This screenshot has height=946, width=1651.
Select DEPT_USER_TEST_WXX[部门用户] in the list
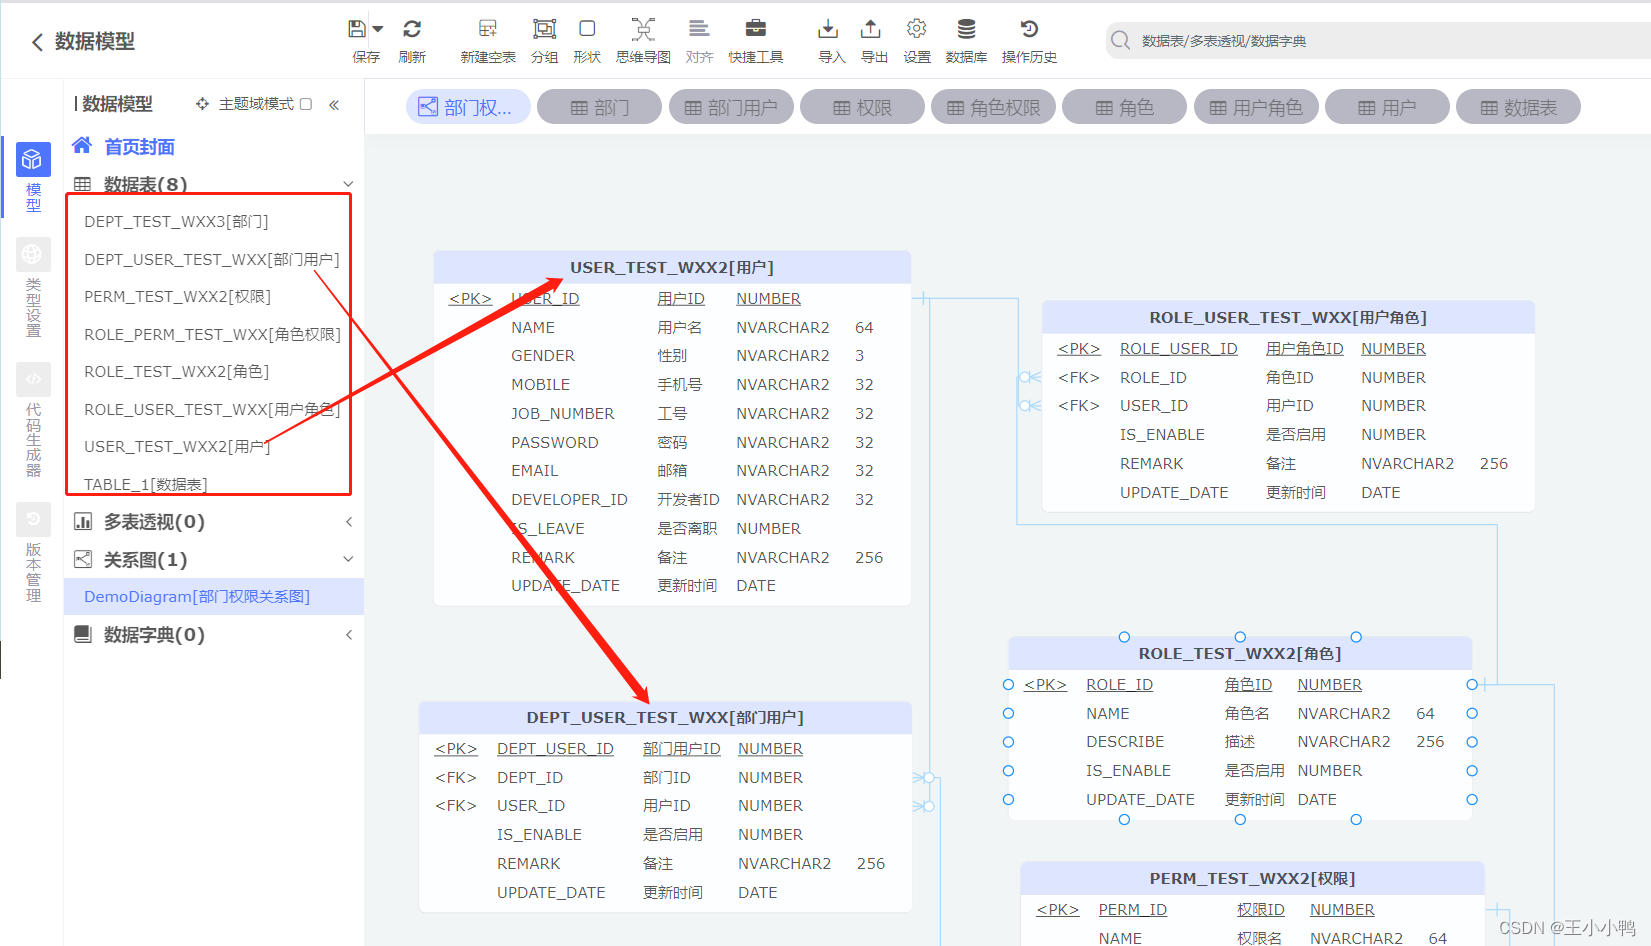coord(212,260)
